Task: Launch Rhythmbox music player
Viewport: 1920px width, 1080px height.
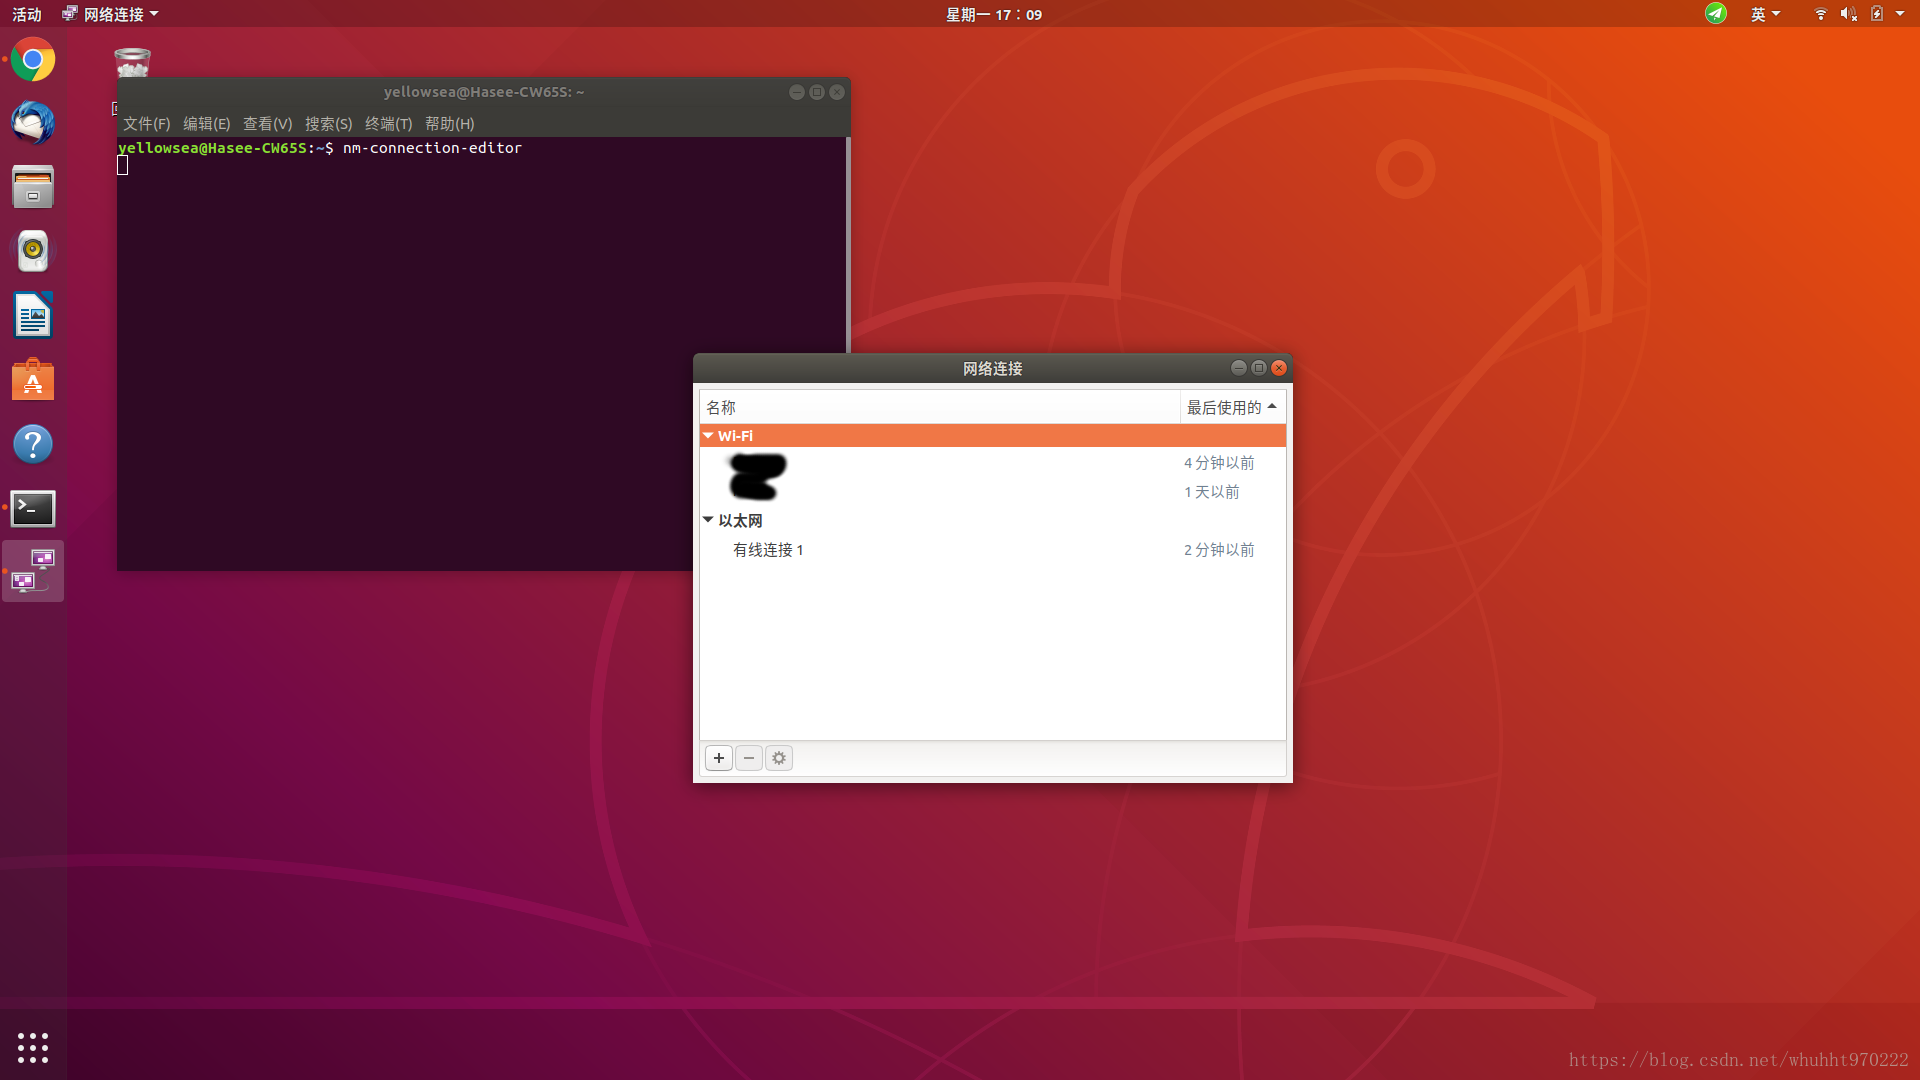Action: (x=33, y=252)
